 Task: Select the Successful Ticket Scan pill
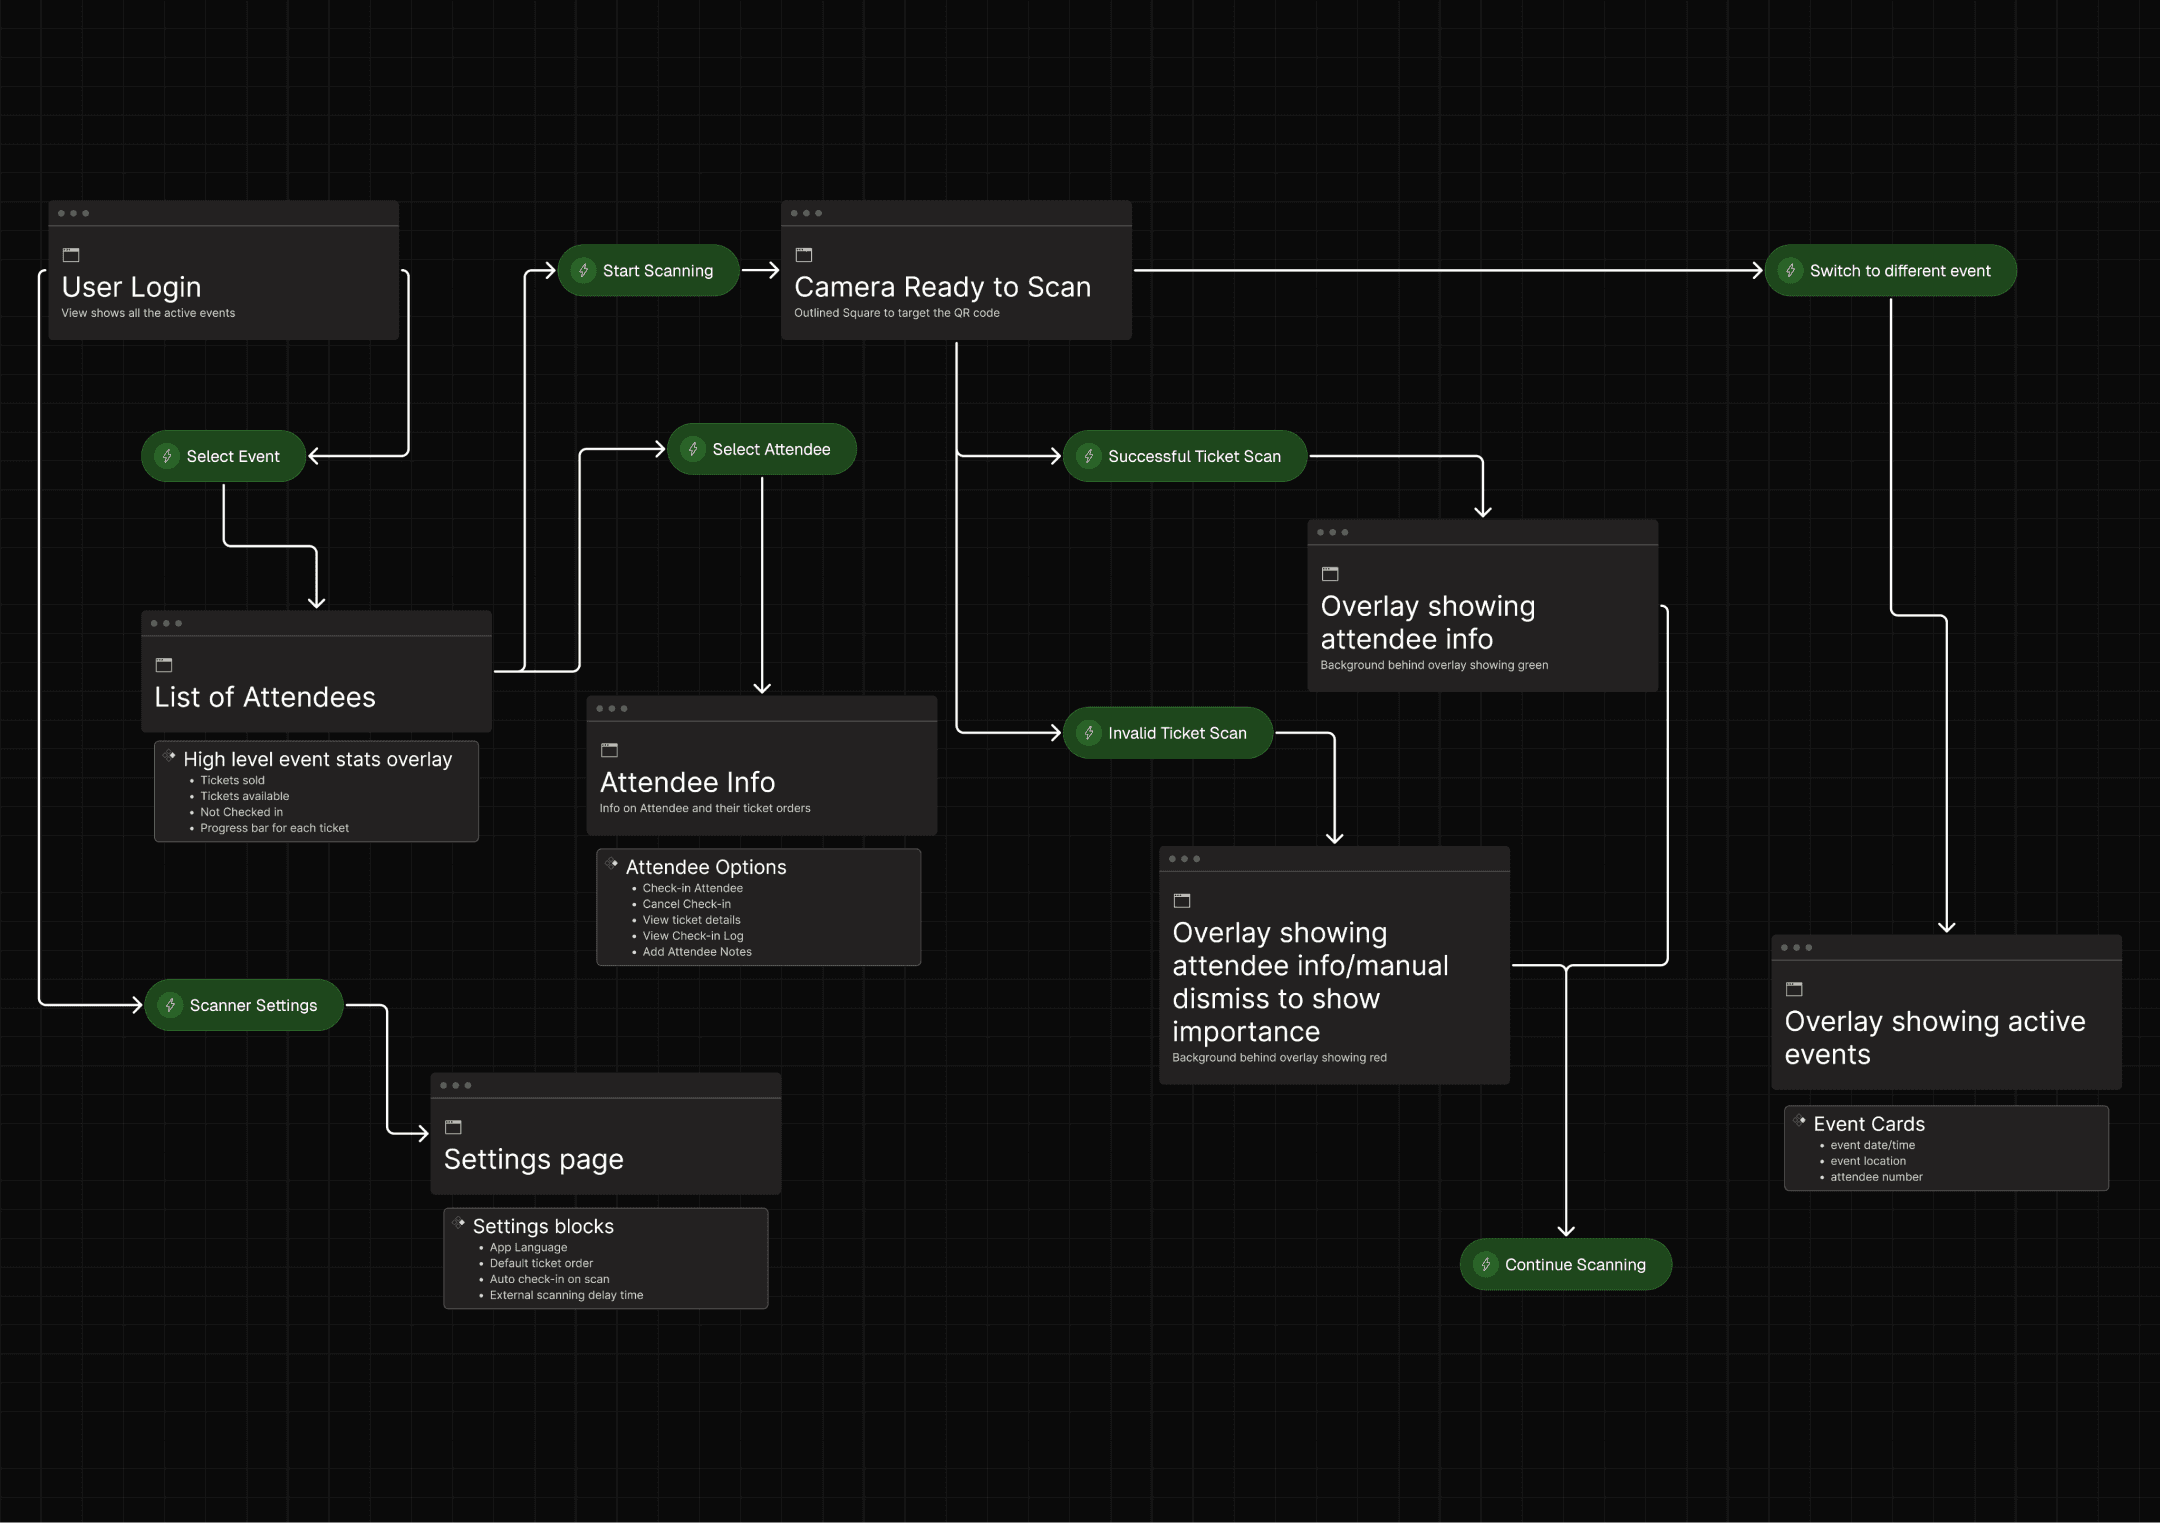1184,456
